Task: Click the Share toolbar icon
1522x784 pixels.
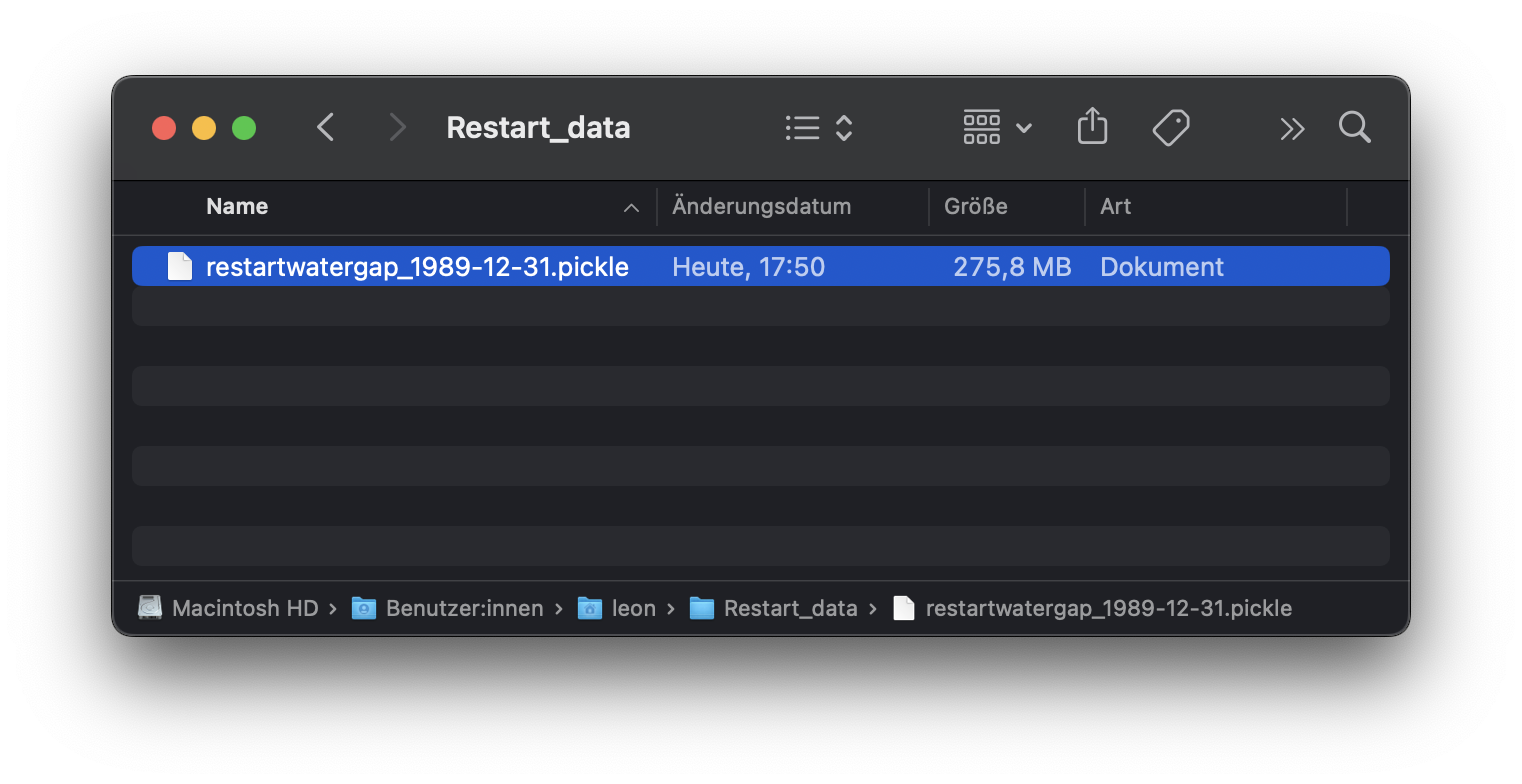Action: pos(1092,128)
